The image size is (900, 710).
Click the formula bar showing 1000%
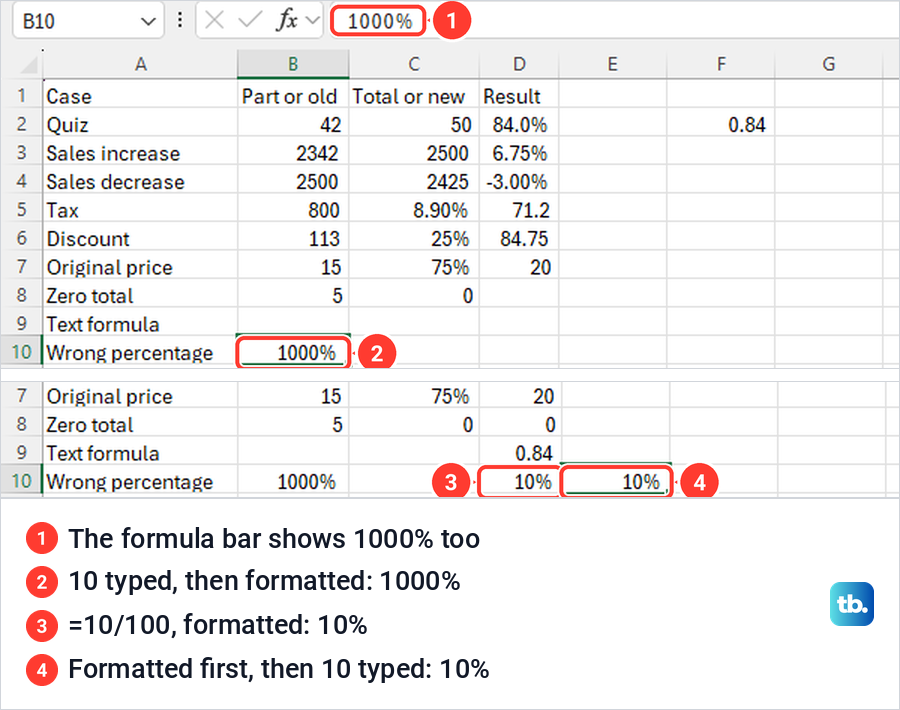tap(612, 21)
